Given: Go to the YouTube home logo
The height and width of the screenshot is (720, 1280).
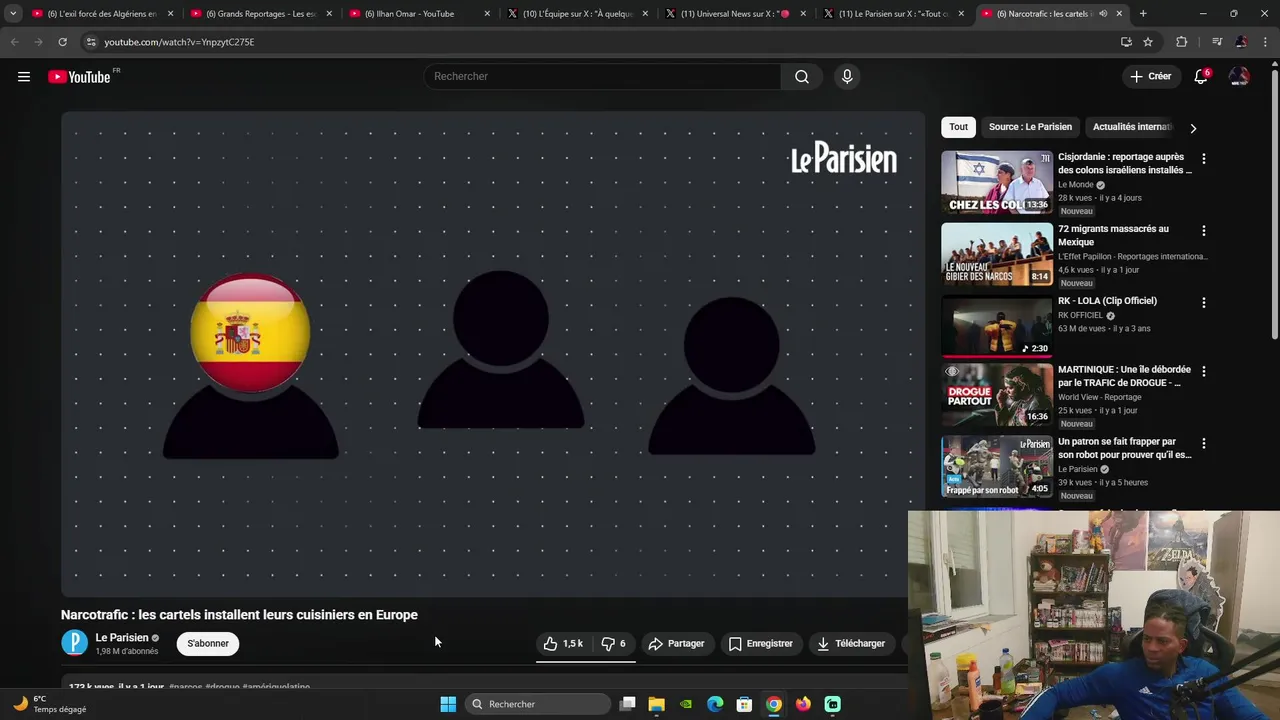Looking at the screenshot, I should click(x=79, y=77).
